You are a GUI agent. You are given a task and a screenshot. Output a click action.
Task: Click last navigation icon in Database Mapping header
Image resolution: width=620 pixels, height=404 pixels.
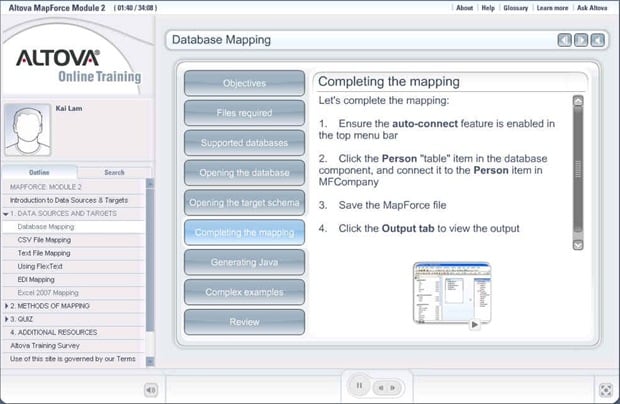point(597,40)
